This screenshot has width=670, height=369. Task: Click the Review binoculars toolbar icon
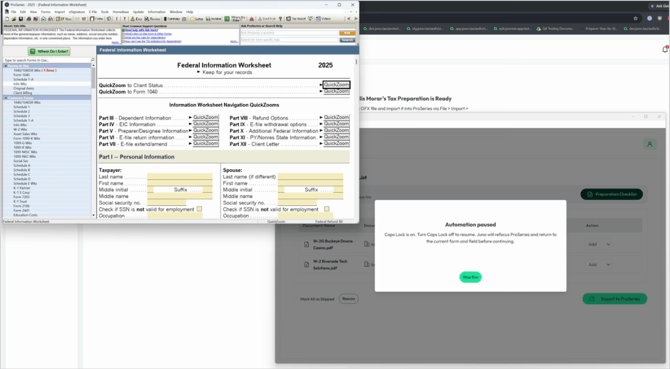pos(153,19)
